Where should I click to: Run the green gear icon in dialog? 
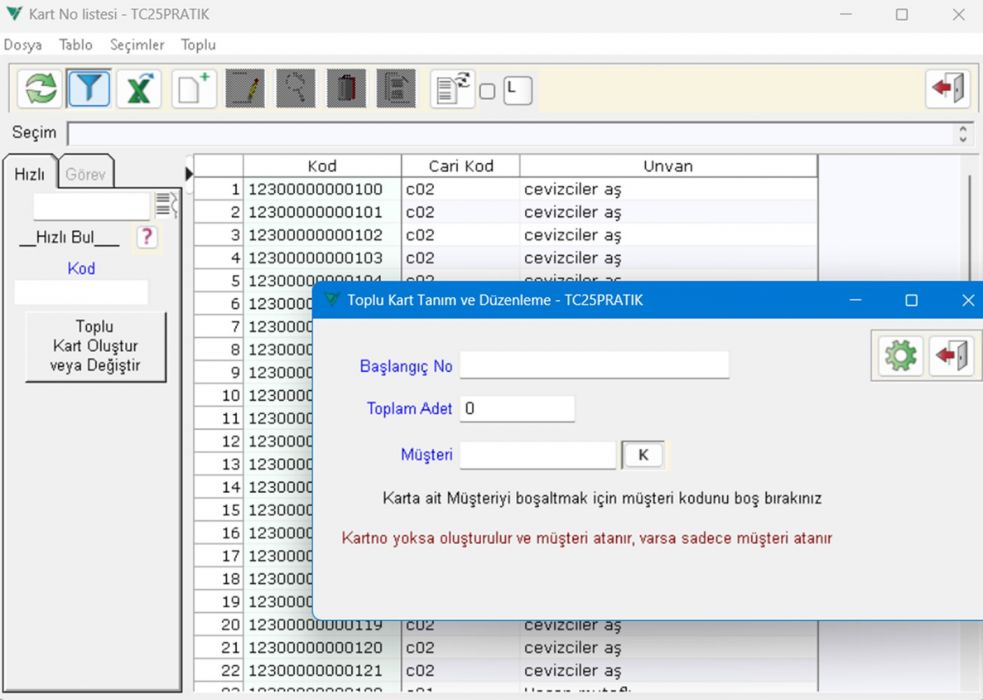pos(900,356)
